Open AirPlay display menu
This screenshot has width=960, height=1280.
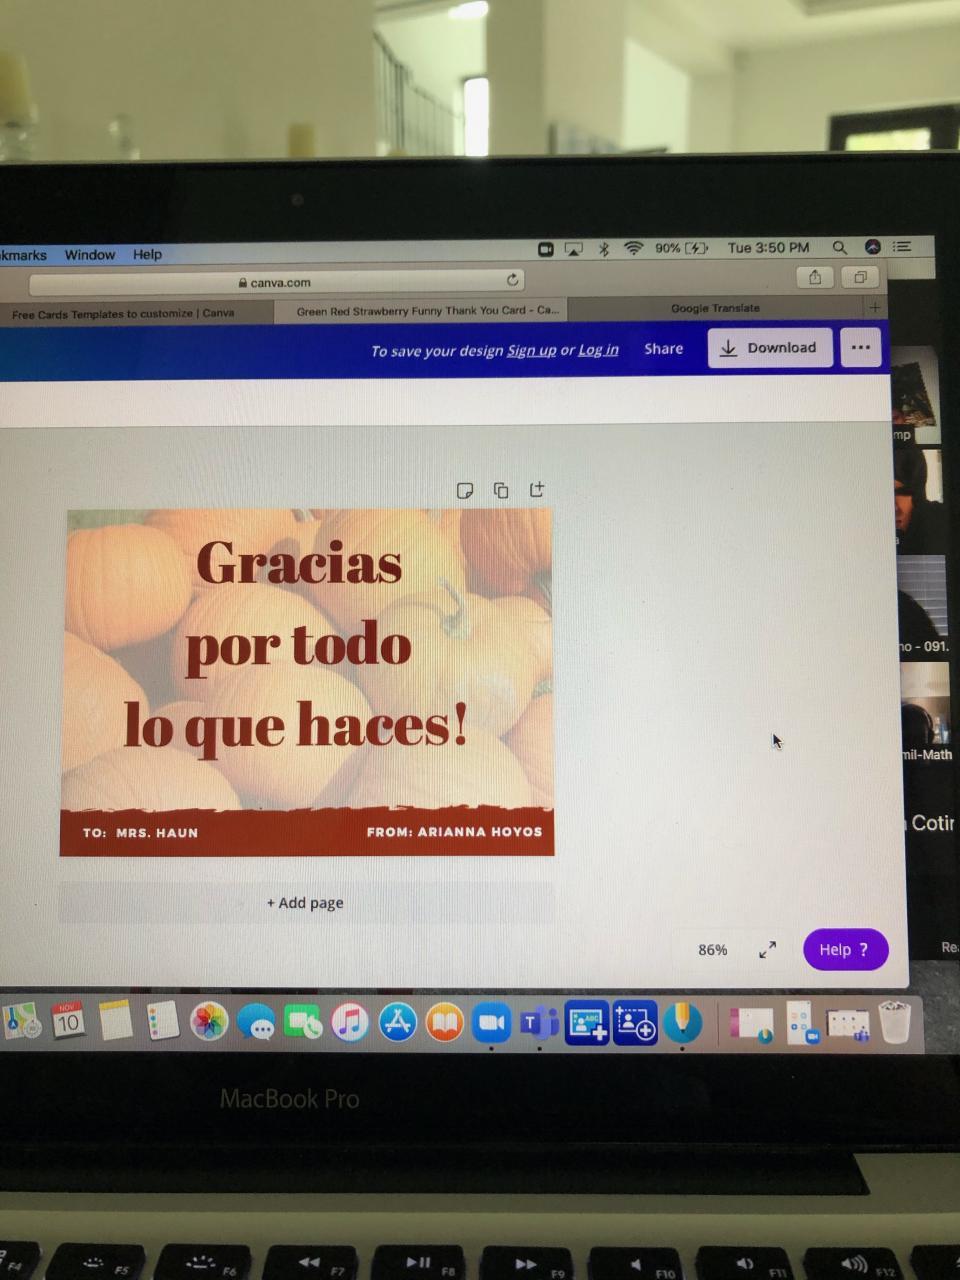574,249
